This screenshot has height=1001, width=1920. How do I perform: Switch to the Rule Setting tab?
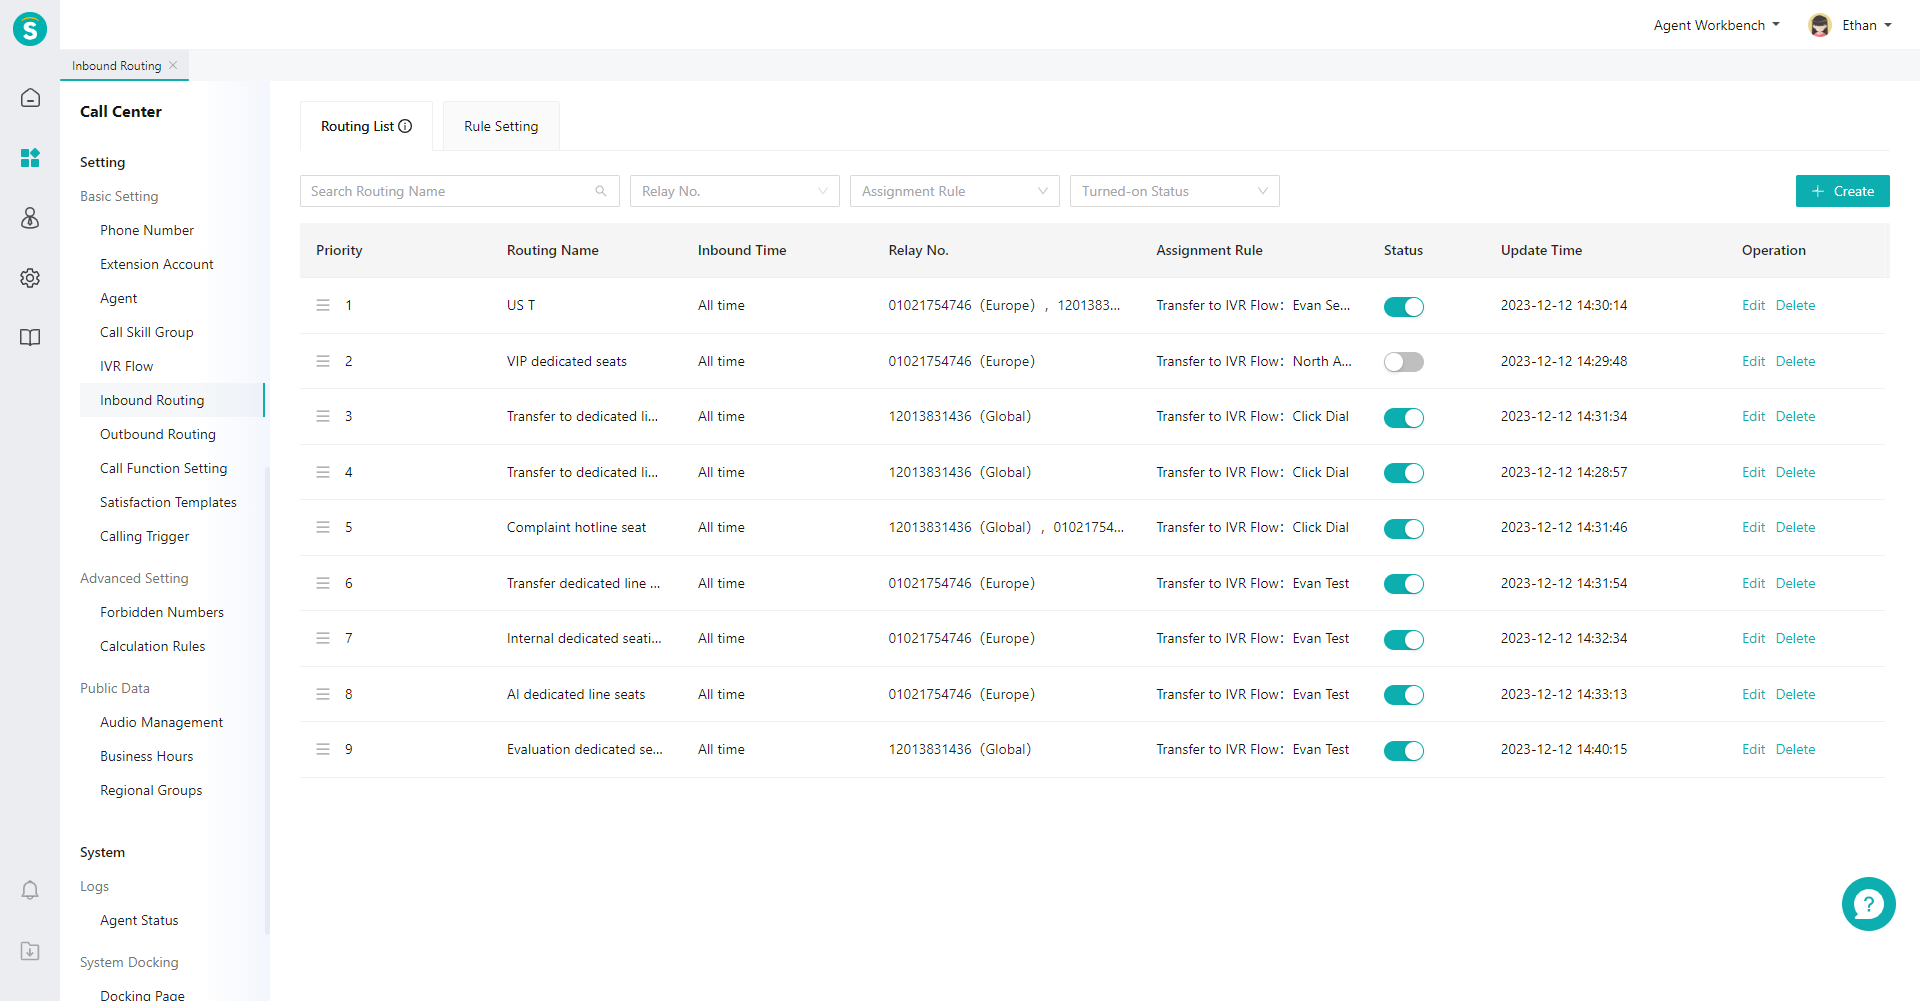[x=501, y=126]
